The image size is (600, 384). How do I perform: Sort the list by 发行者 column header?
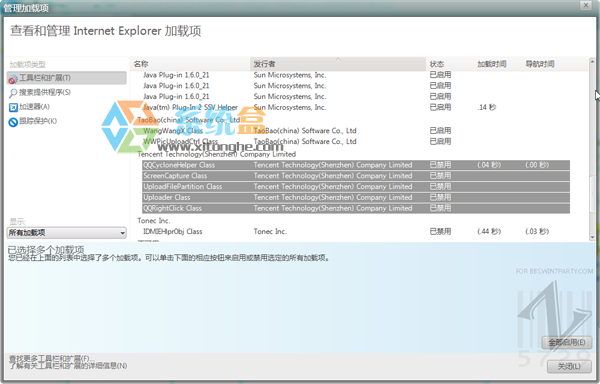(x=338, y=64)
